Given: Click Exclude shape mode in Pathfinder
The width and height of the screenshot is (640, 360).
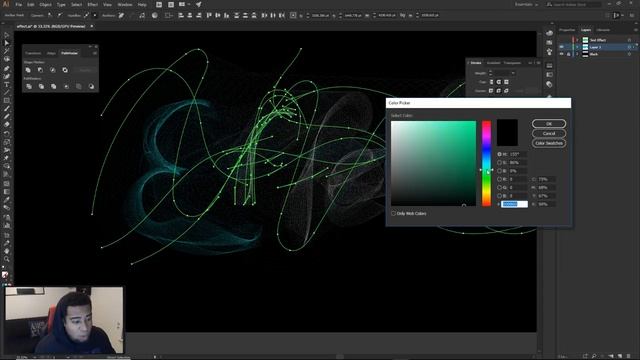Looking at the screenshot, I should coord(65,70).
